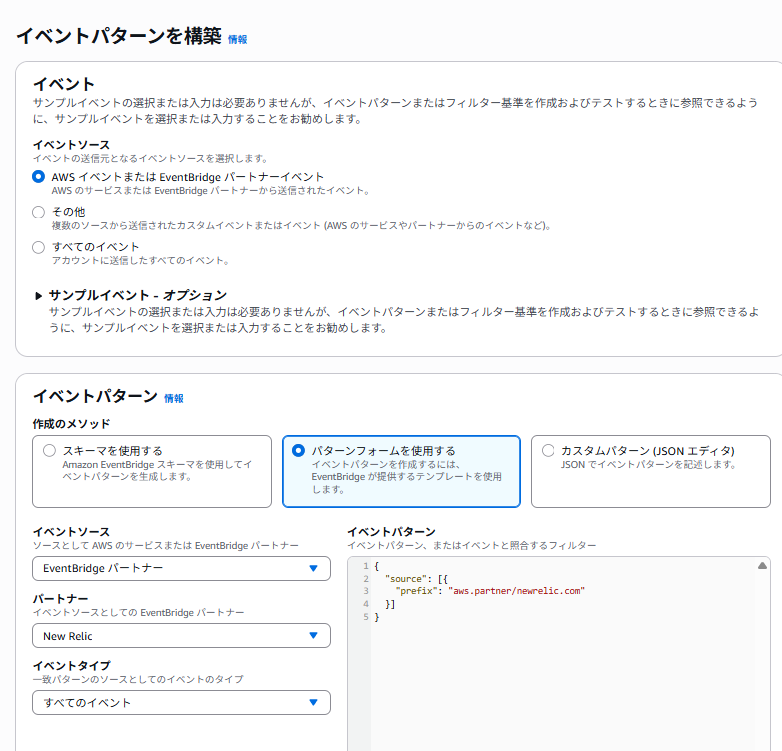Select スキーマを使用する method option
782x751 pixels.
pyautogui.click(x=50, y=451)
